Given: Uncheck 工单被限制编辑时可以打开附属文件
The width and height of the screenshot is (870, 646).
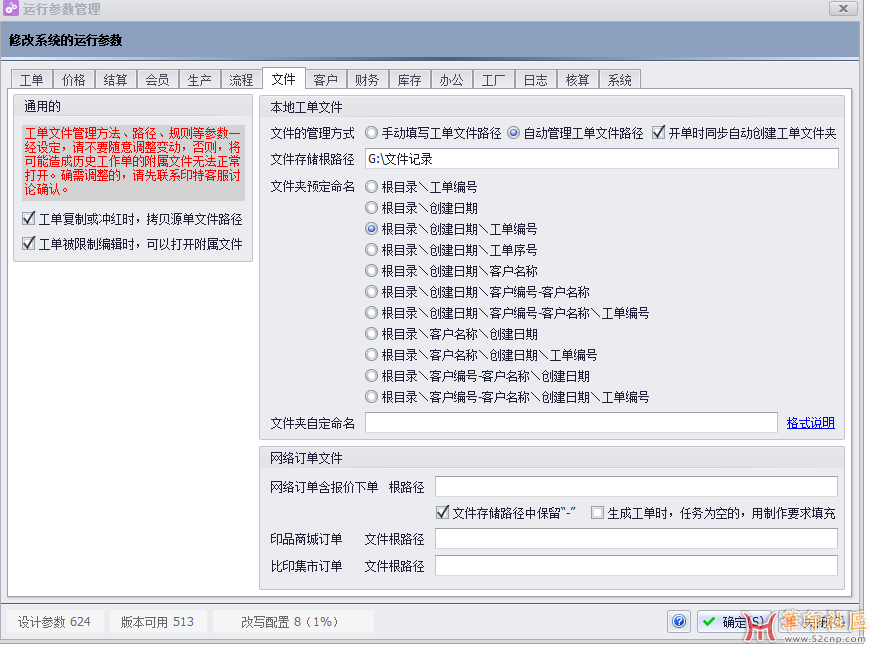Looking at the screenshot, I should [29, 244].
